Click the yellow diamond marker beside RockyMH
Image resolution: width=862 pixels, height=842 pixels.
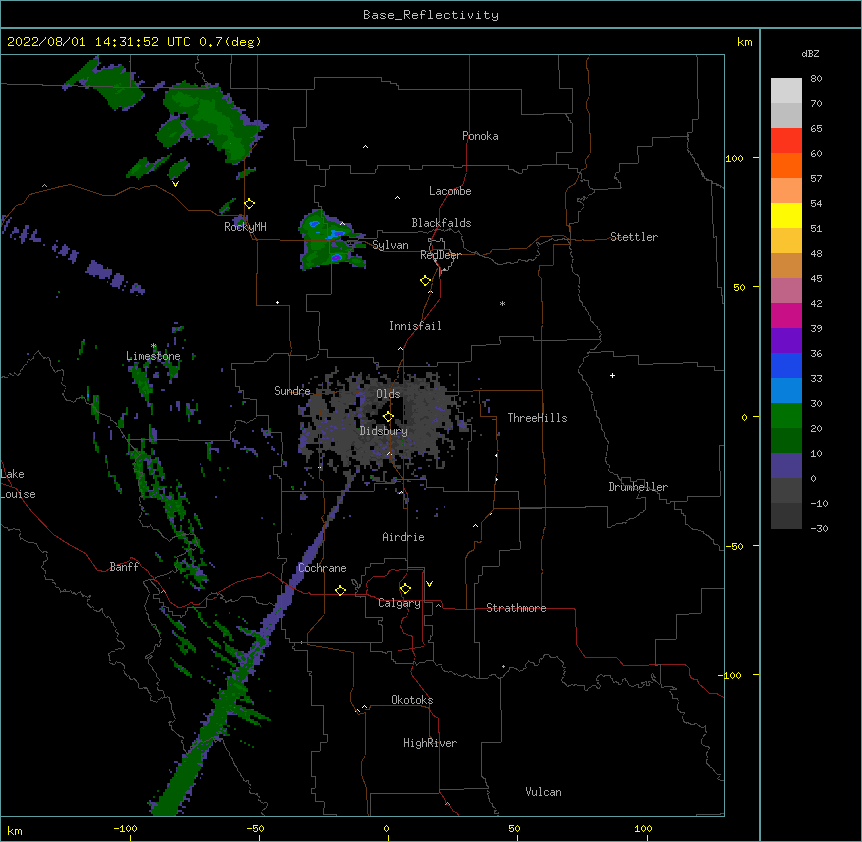pyautogui.click(x=250, y=204)
